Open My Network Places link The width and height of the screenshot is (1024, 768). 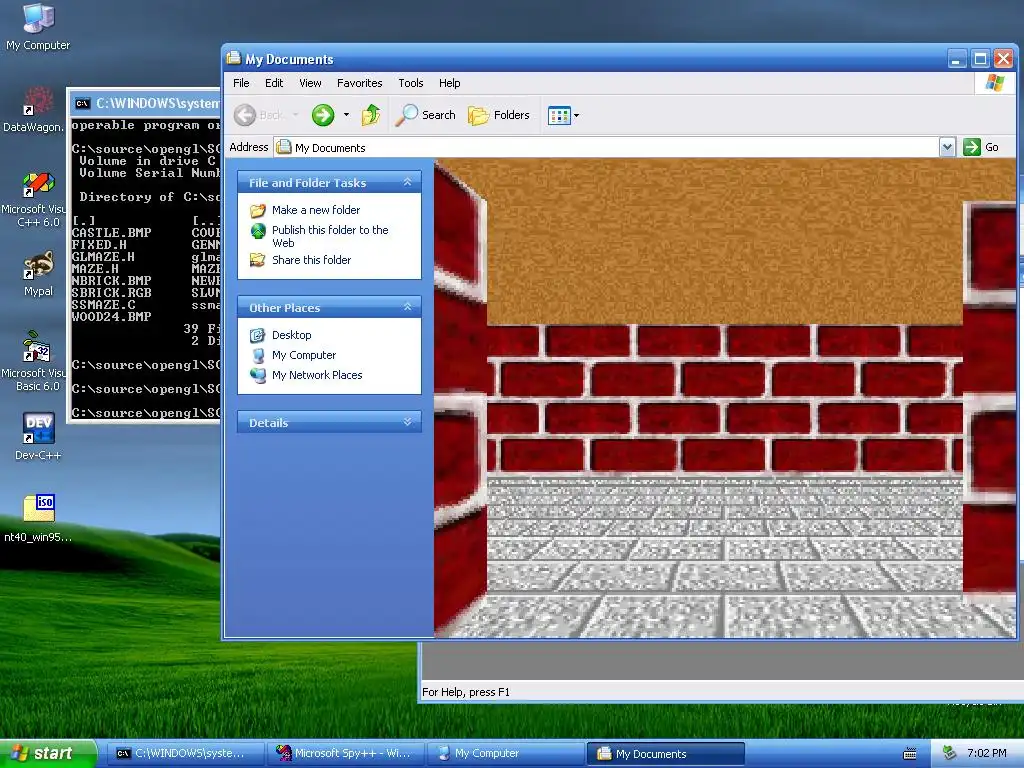point(317,375)
